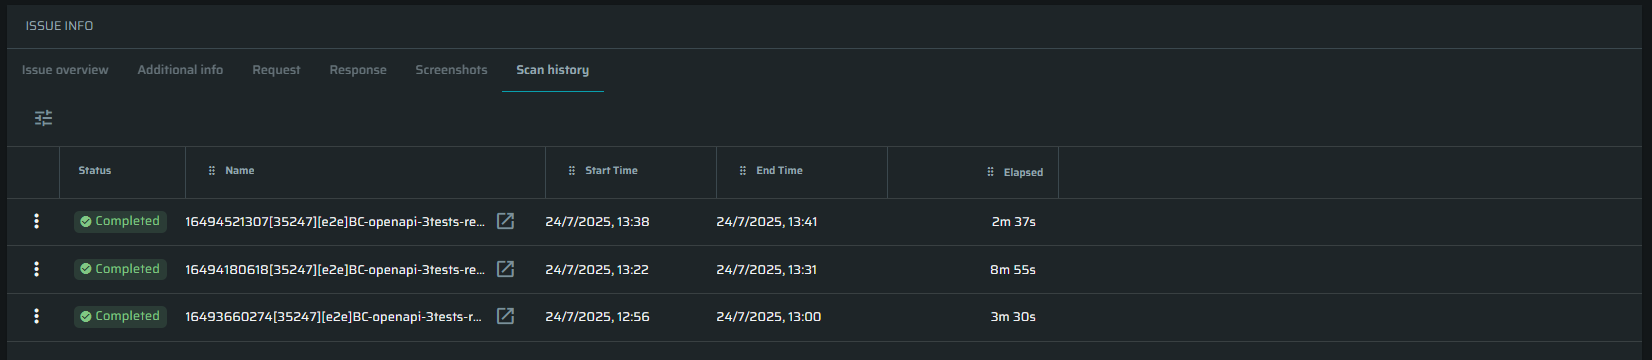
Task: Open the table filter settings icon
Action: [x=43, y=118]
